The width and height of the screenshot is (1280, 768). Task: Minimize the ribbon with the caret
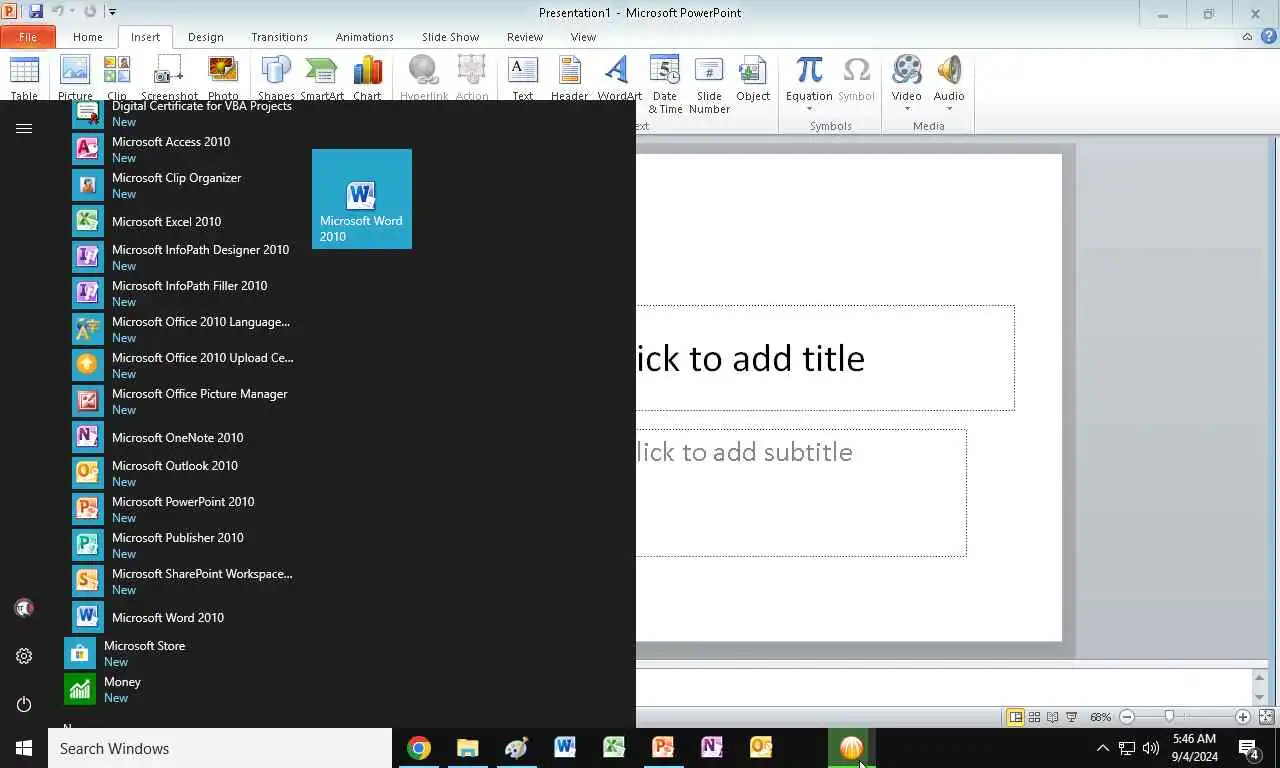[1247, 37]
